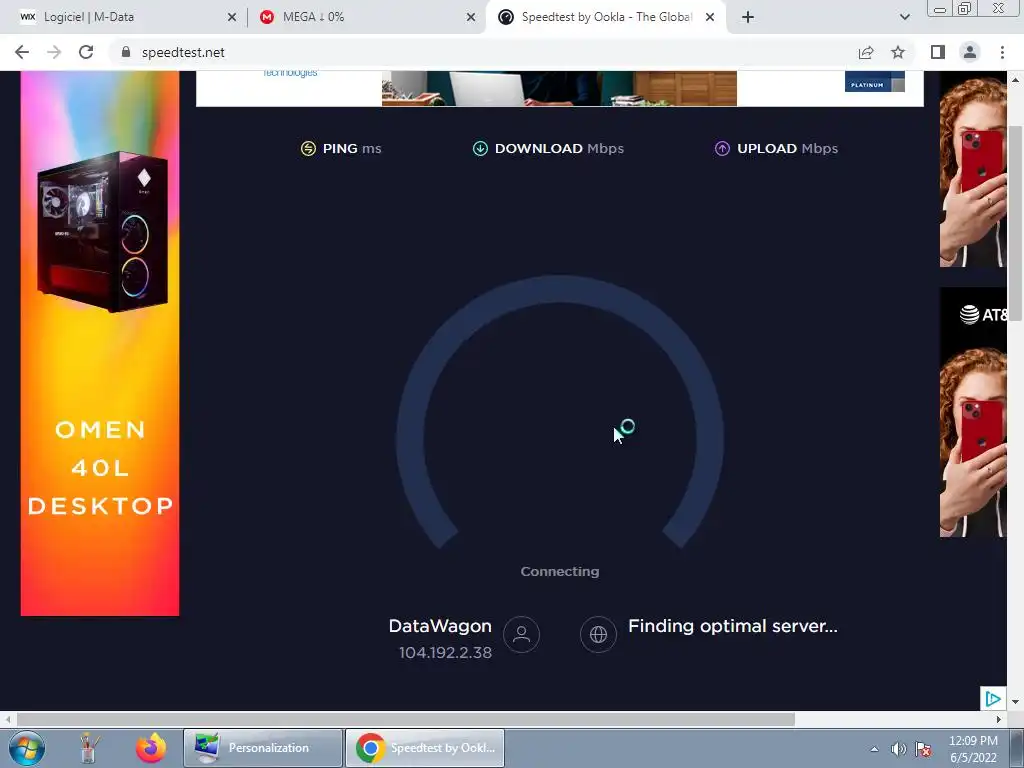Select the Speedtest by Ookla tab
This screenshot has height=768, width=1024.
click(x=604, y=17)
